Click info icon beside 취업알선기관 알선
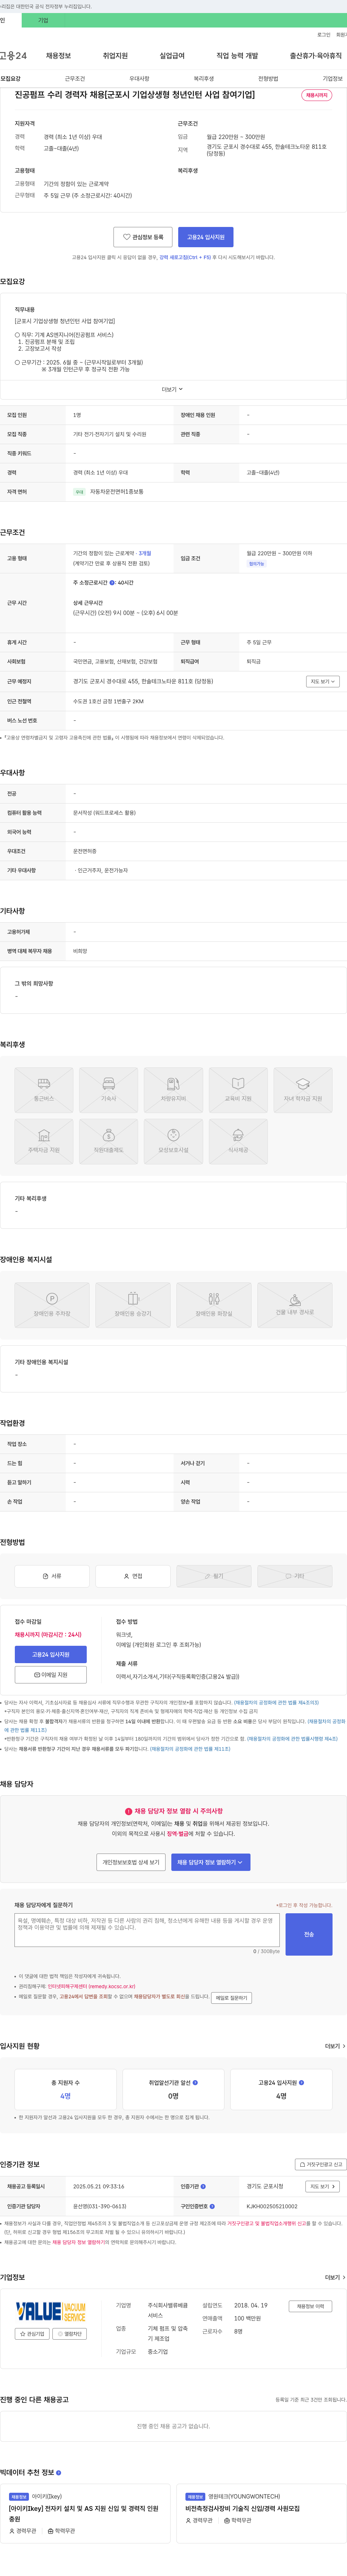The image size is (347, 2576). coord(195,2083)
